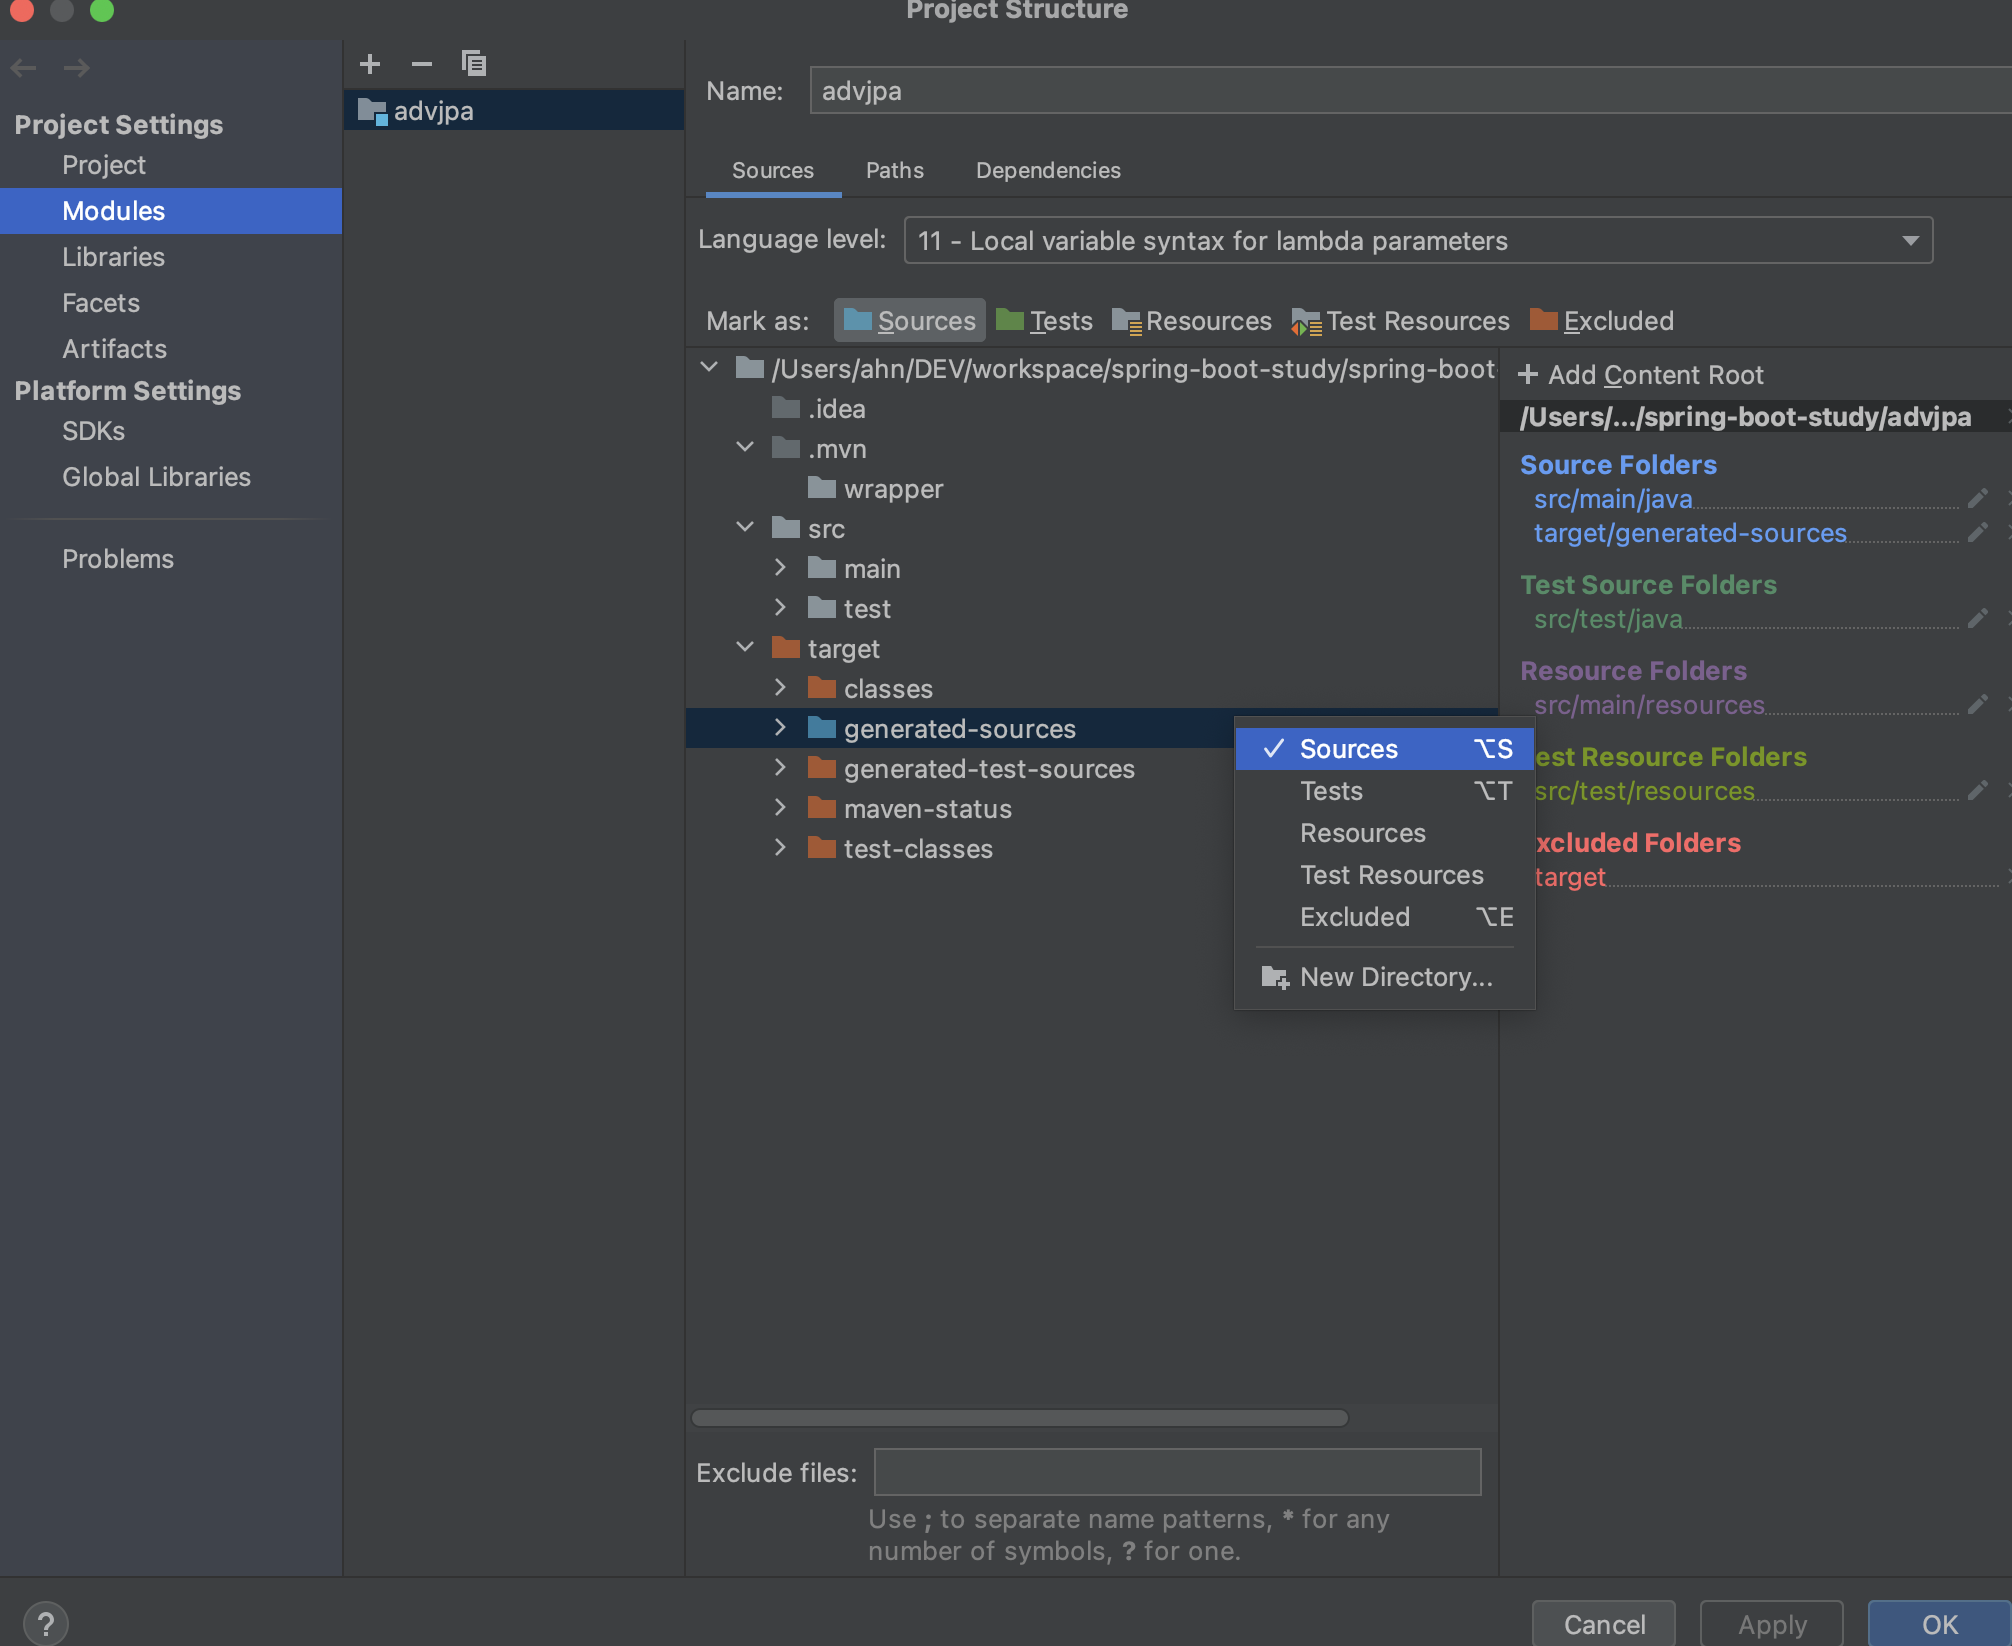This screenshot has height=1646, width=2012.
Task: Click the Exclude files input field
Action: pyautogui.click(x=1177, y=1472)
